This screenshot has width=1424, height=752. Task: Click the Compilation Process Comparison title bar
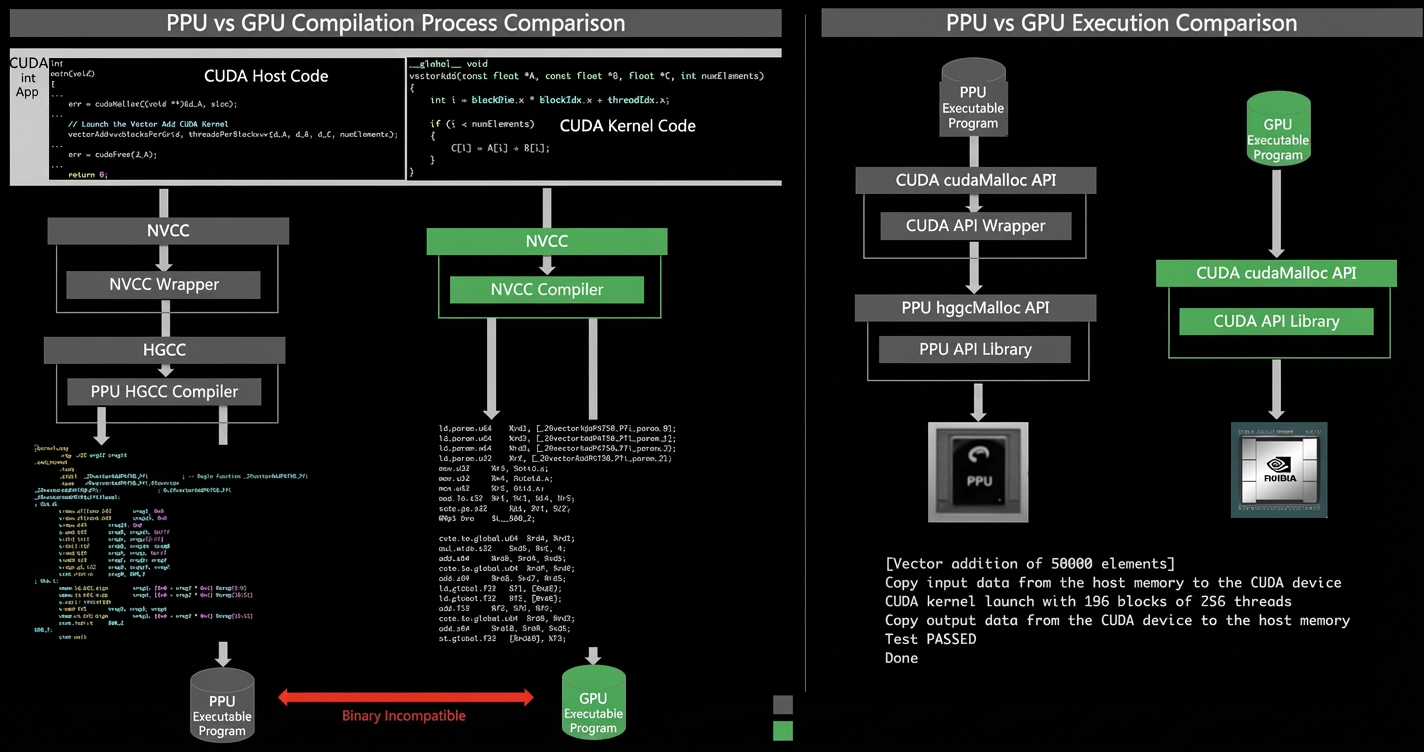[396, 23]
